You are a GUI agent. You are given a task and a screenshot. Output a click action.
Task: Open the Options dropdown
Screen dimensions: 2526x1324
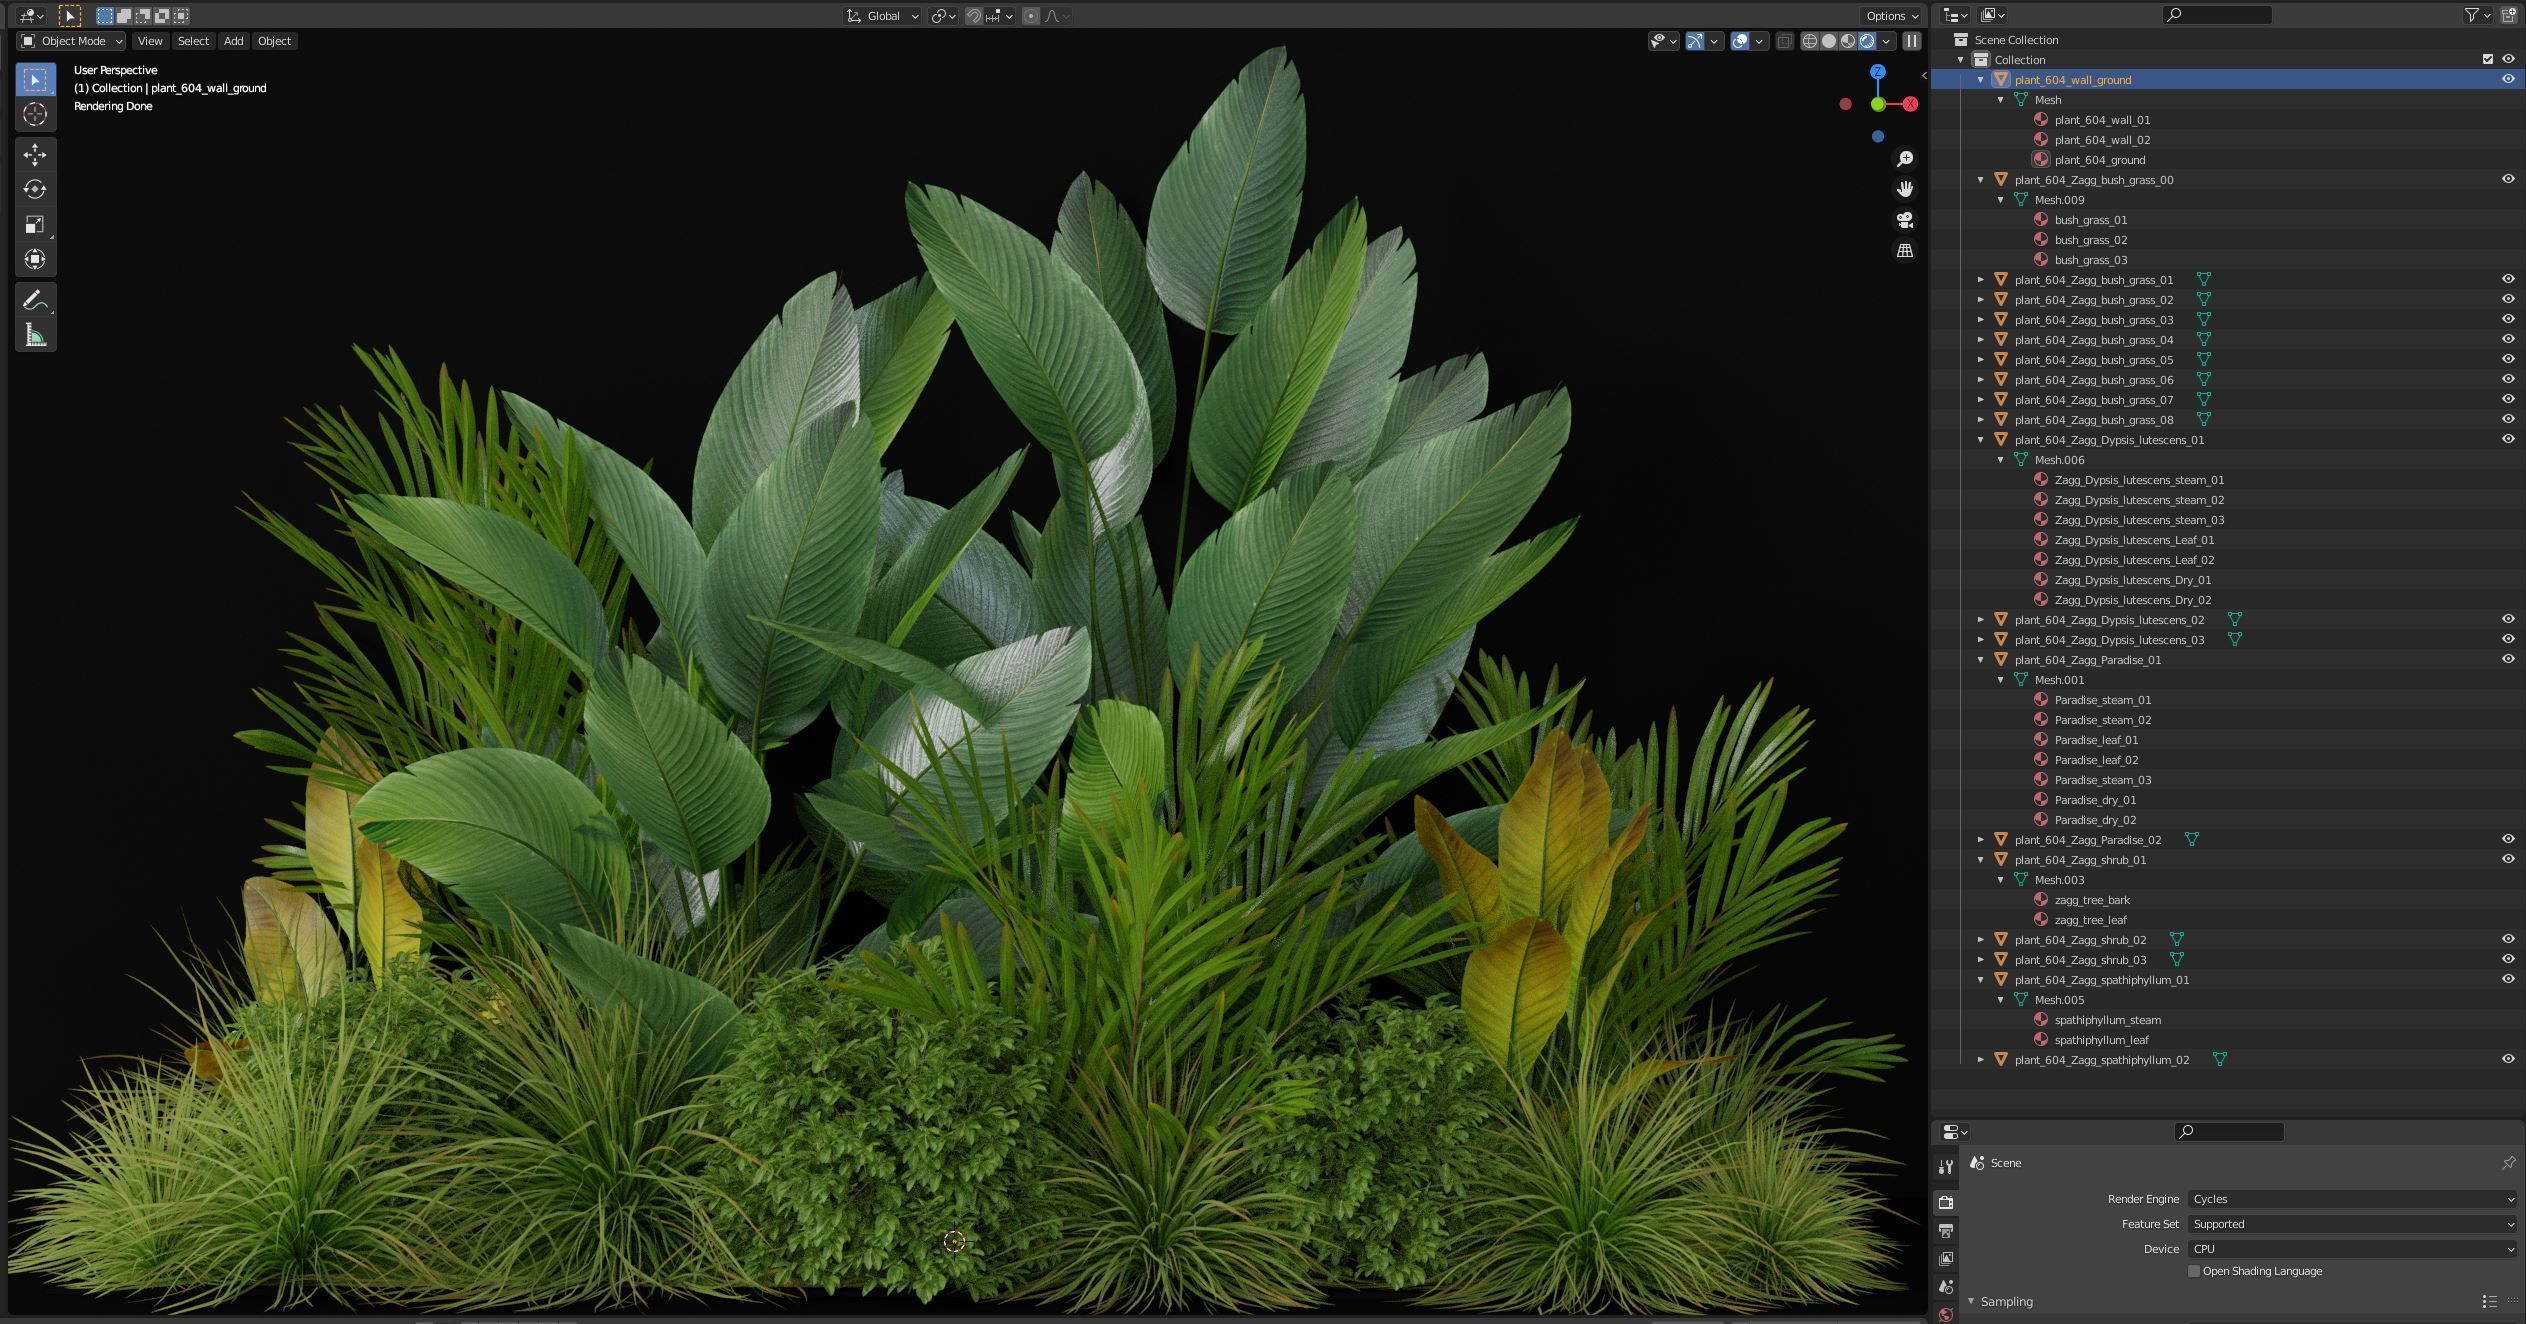pyautogui.click(x=1892, y=16)
